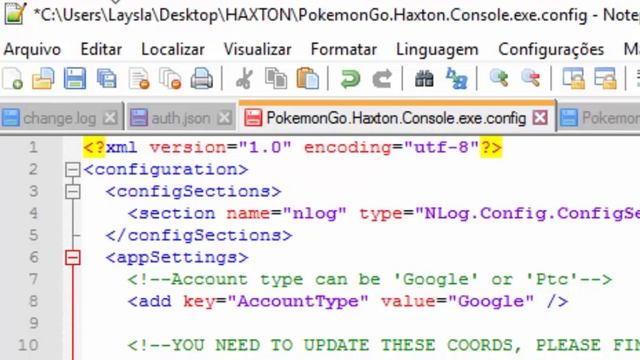The image size is (640, 360).
Task: Click the <appSettings> tag text
Action: [177, 258]
